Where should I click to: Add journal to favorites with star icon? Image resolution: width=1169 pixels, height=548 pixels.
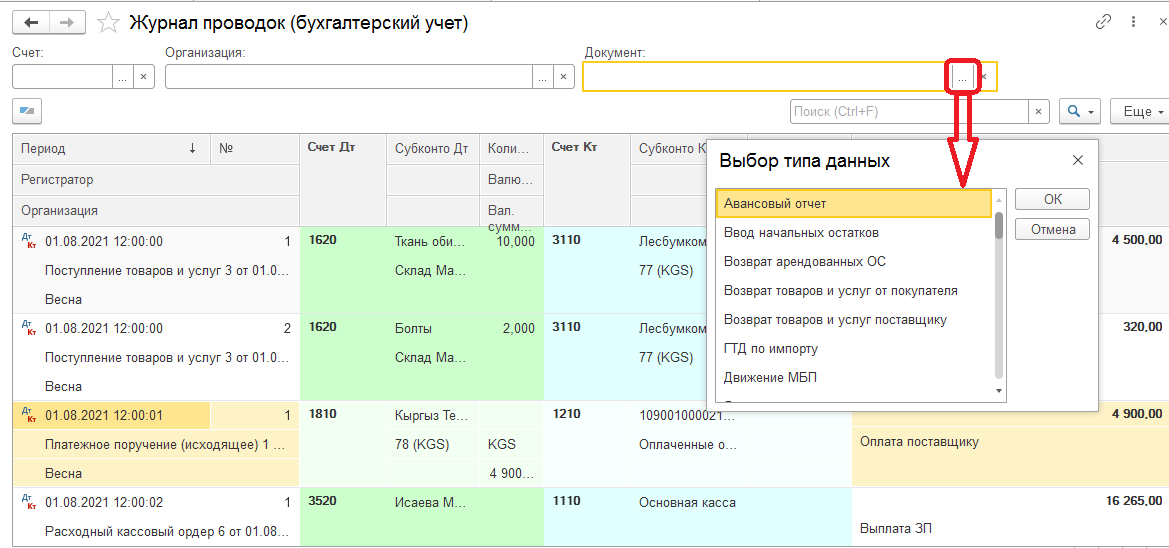tap(110, 22)
